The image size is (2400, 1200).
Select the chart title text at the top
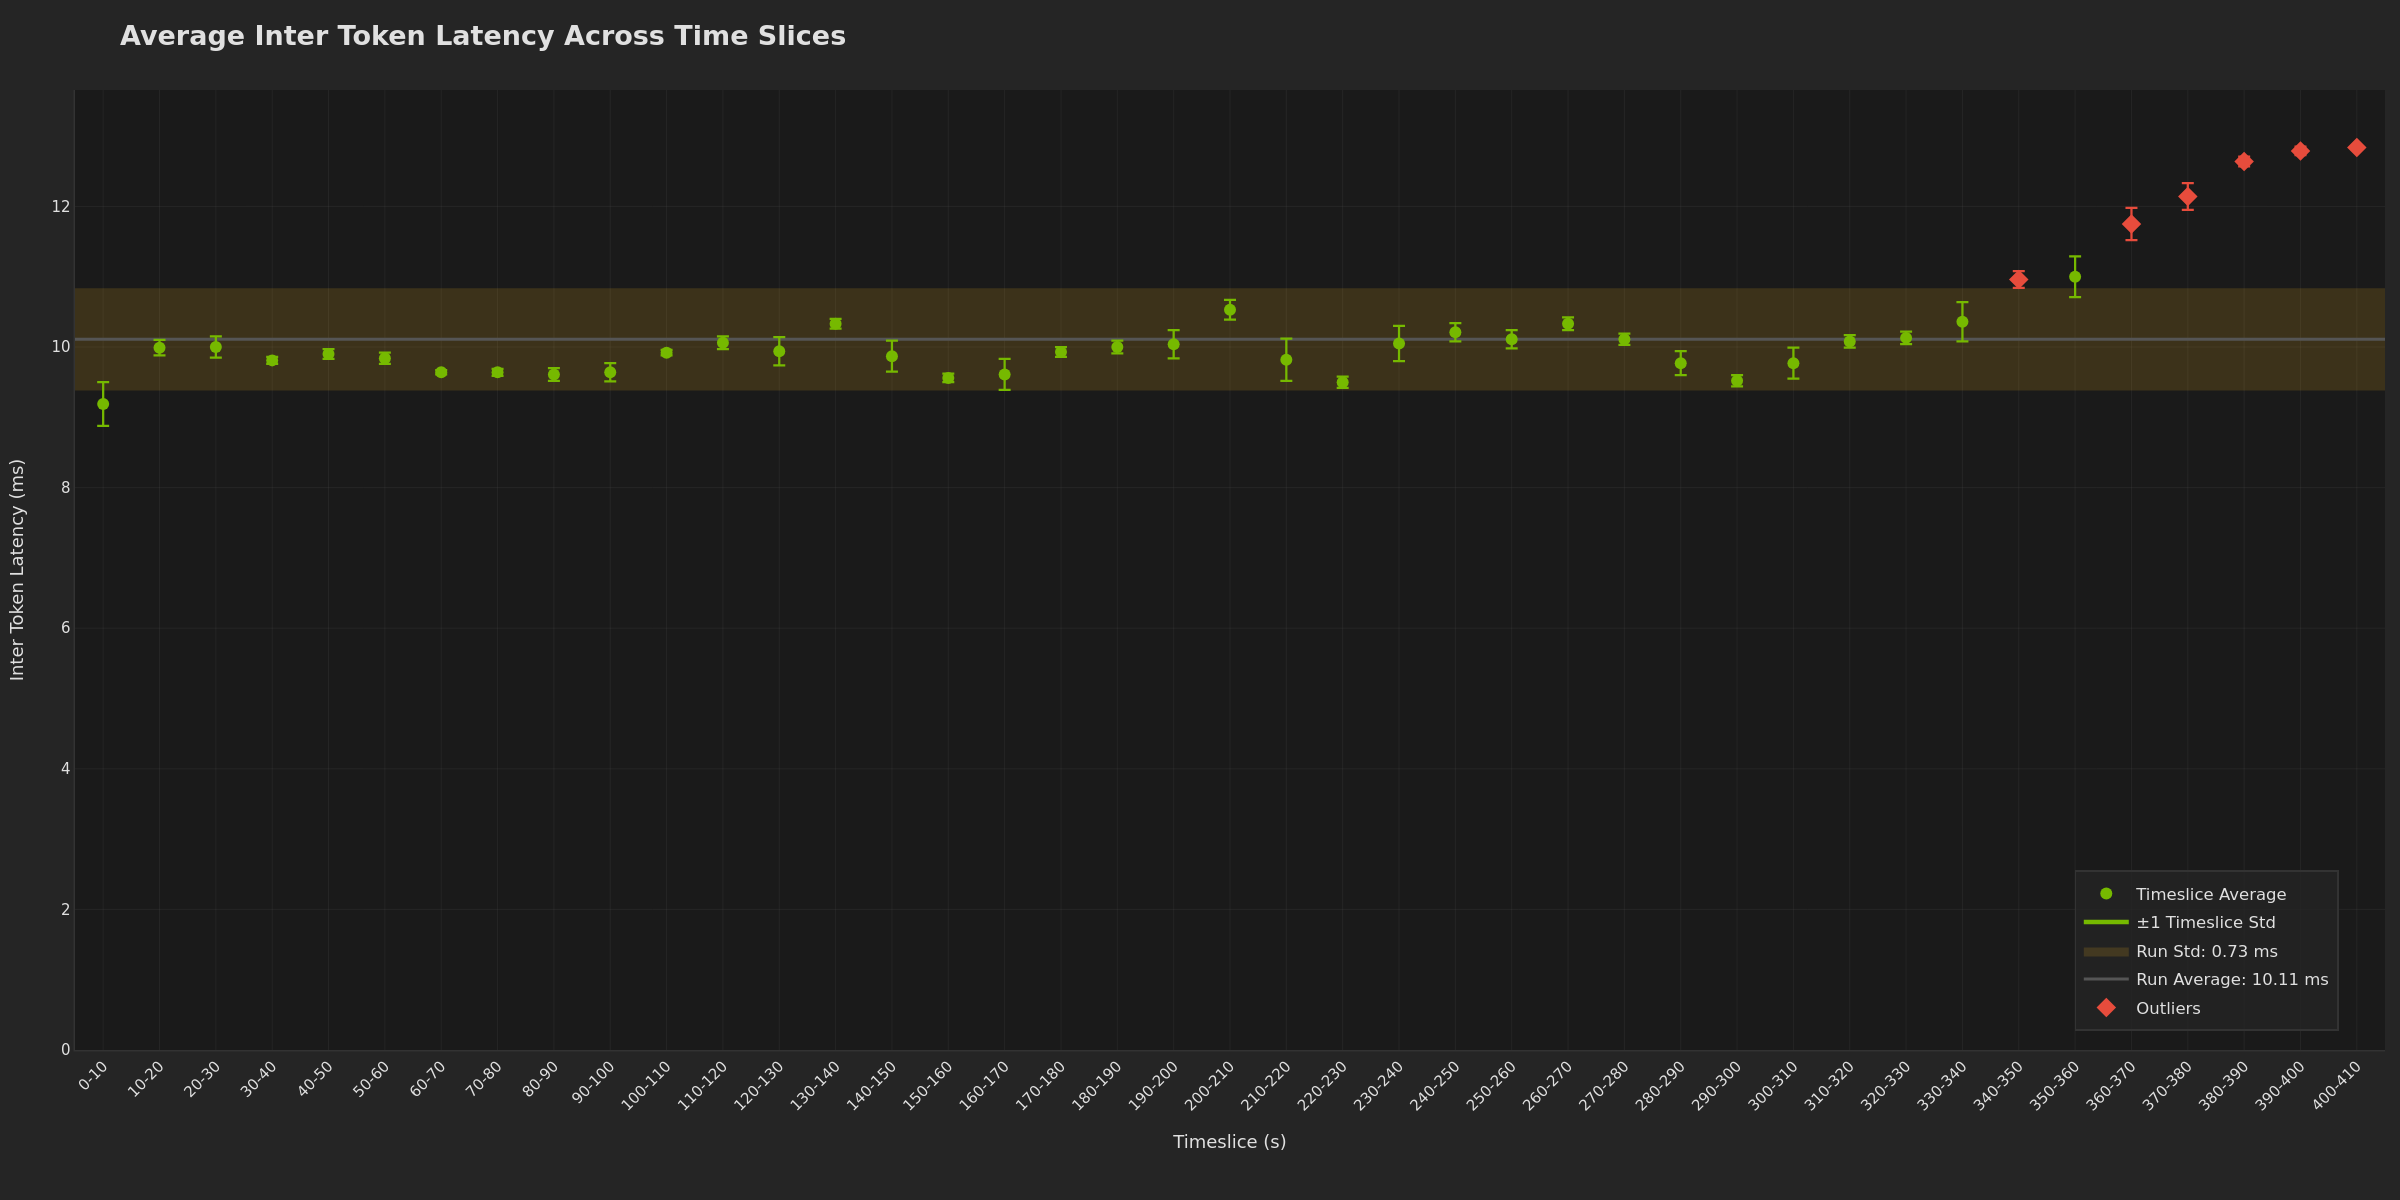pyautogui.click(x=483, y=35)
